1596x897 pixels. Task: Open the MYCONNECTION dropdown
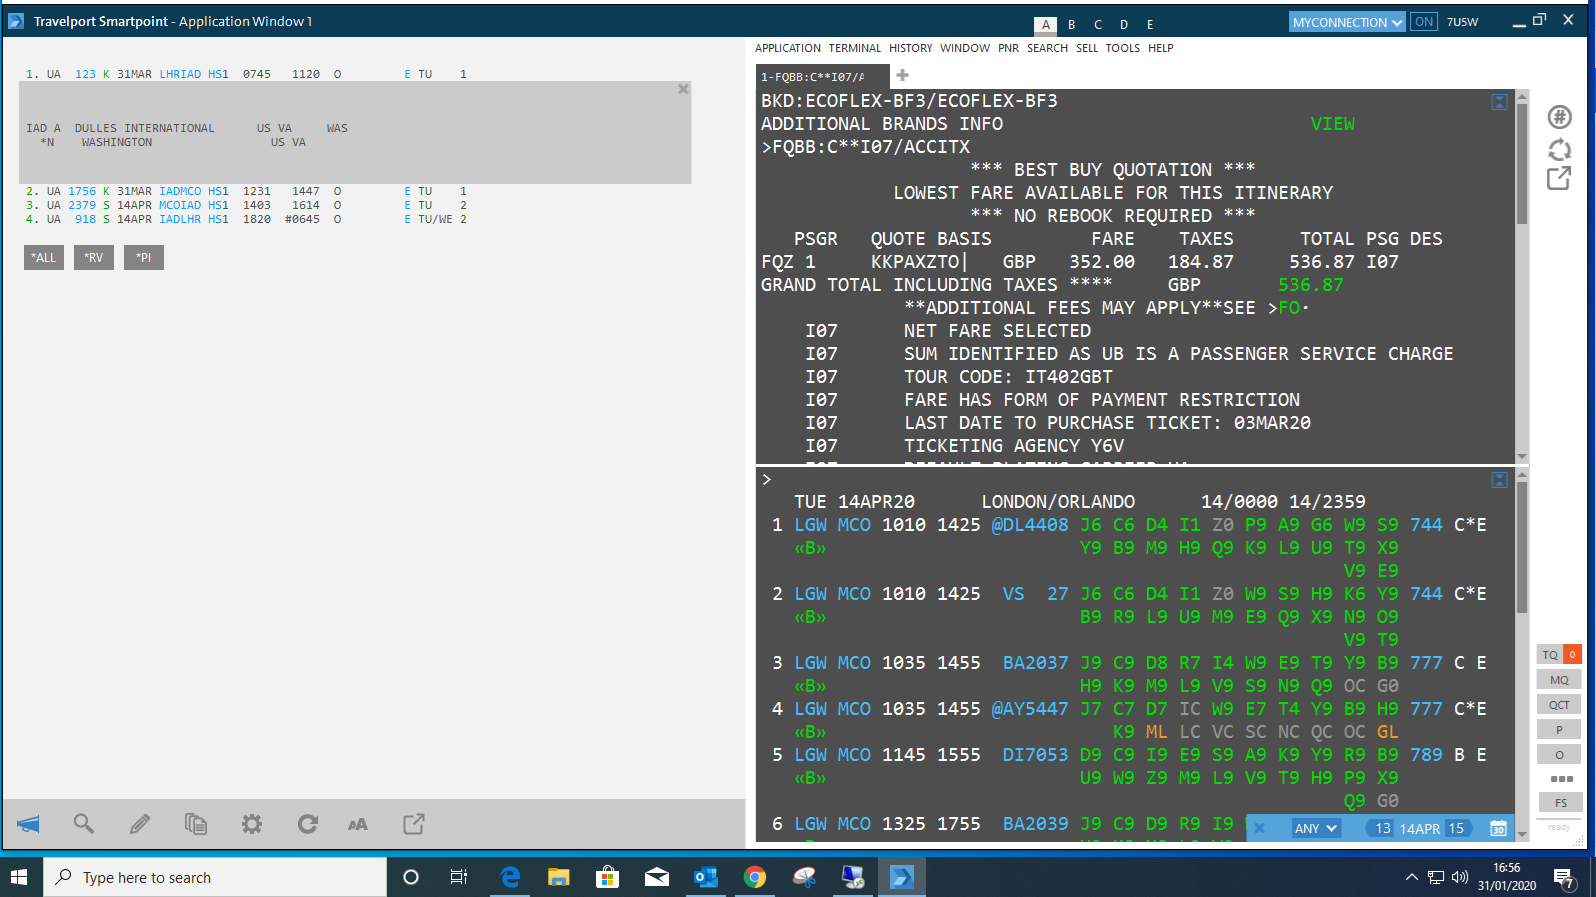click(x=1346, y=22)
